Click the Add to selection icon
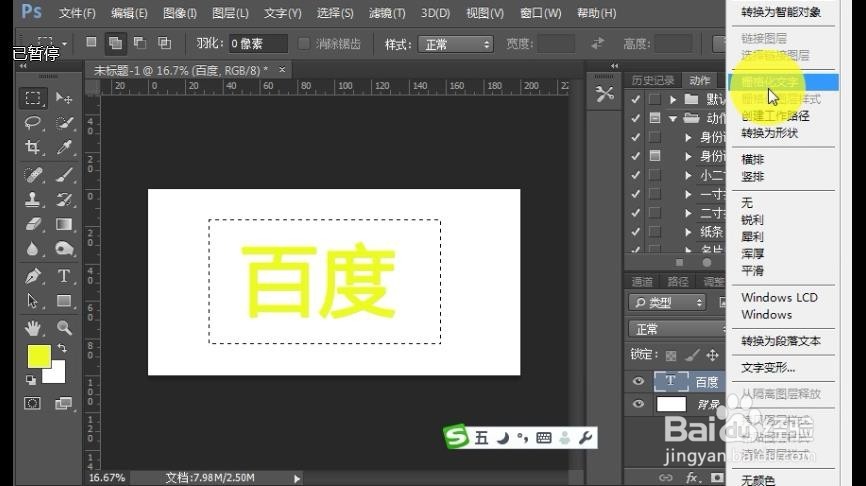Viewport: 866px width, 486px height. click(x=115, y=43)
